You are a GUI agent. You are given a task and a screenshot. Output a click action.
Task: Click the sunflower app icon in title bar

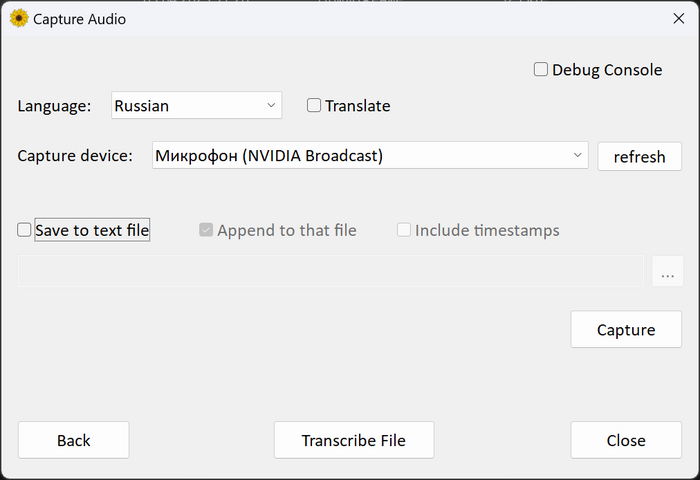pos(18,18)
